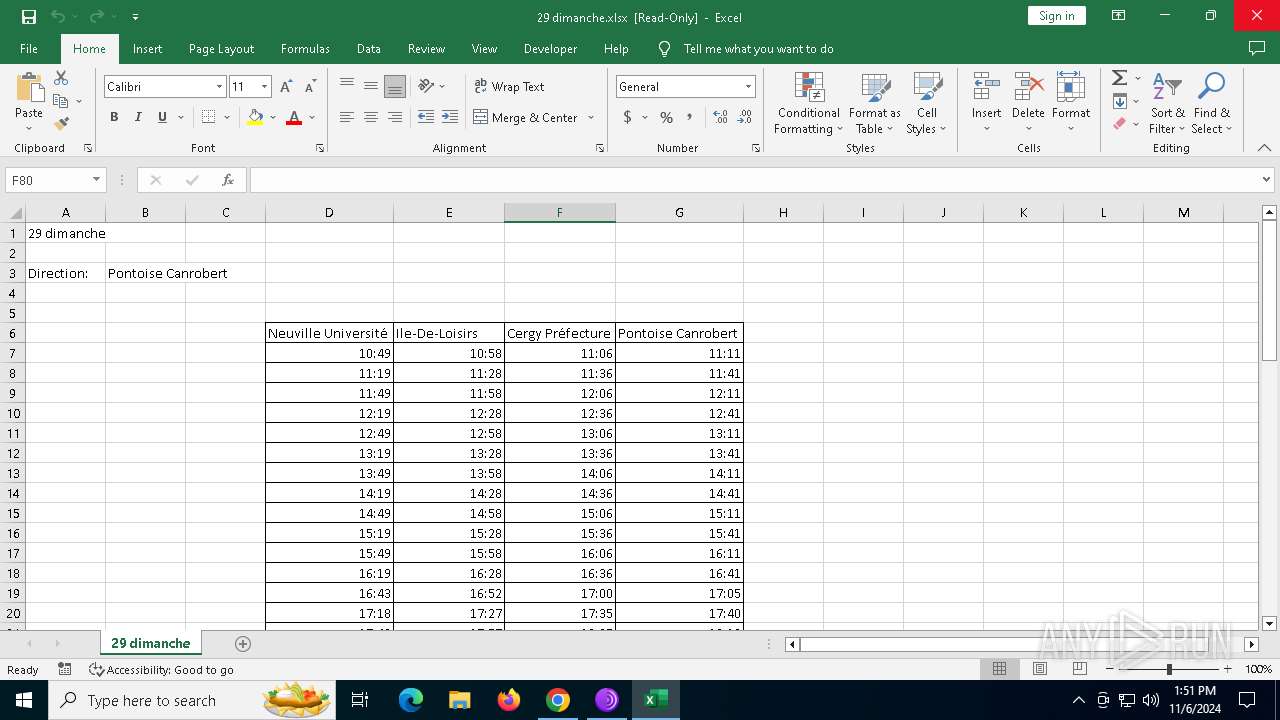Switch to the Data tab
The image size is (1280, 720).
pos(369,48)
